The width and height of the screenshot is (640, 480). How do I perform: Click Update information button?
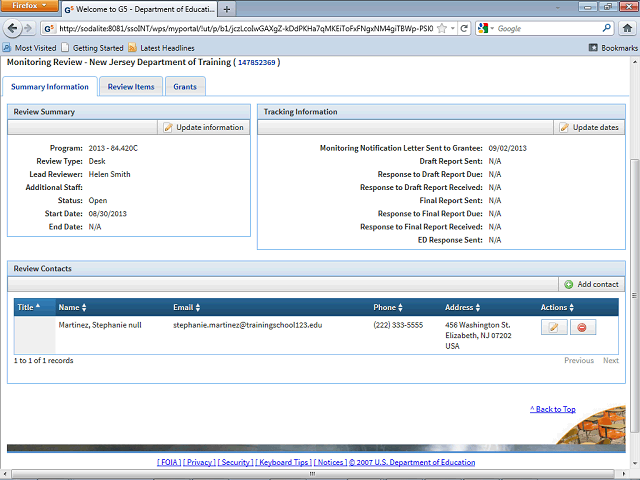coord(203,127)
